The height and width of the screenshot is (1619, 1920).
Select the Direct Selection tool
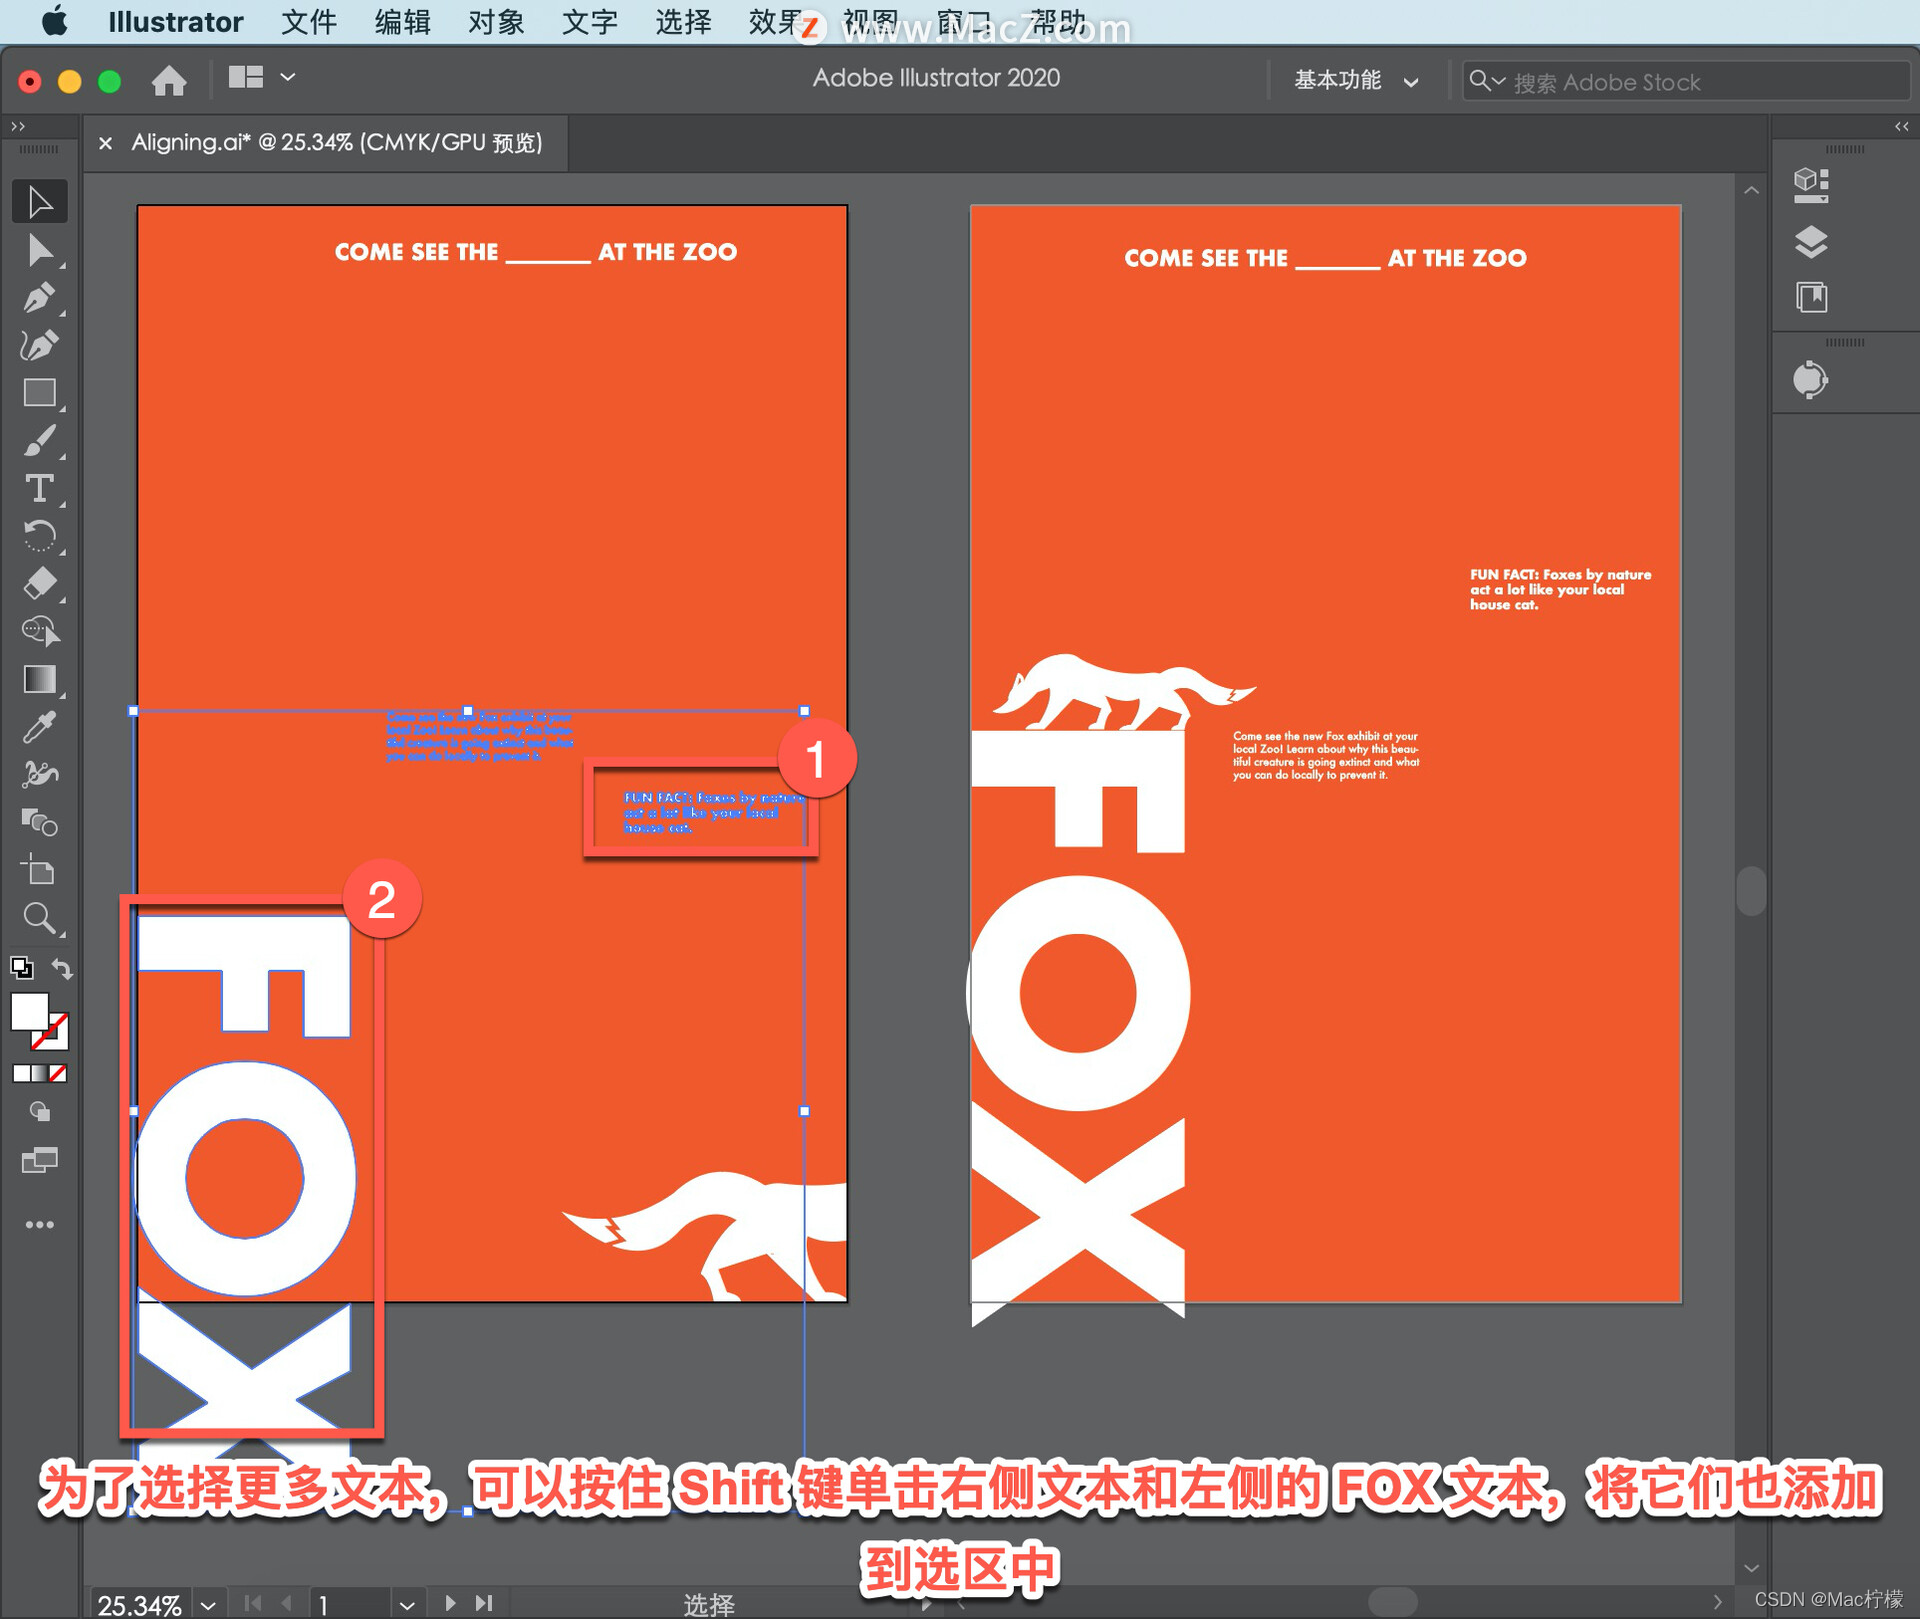click(39, 250)
